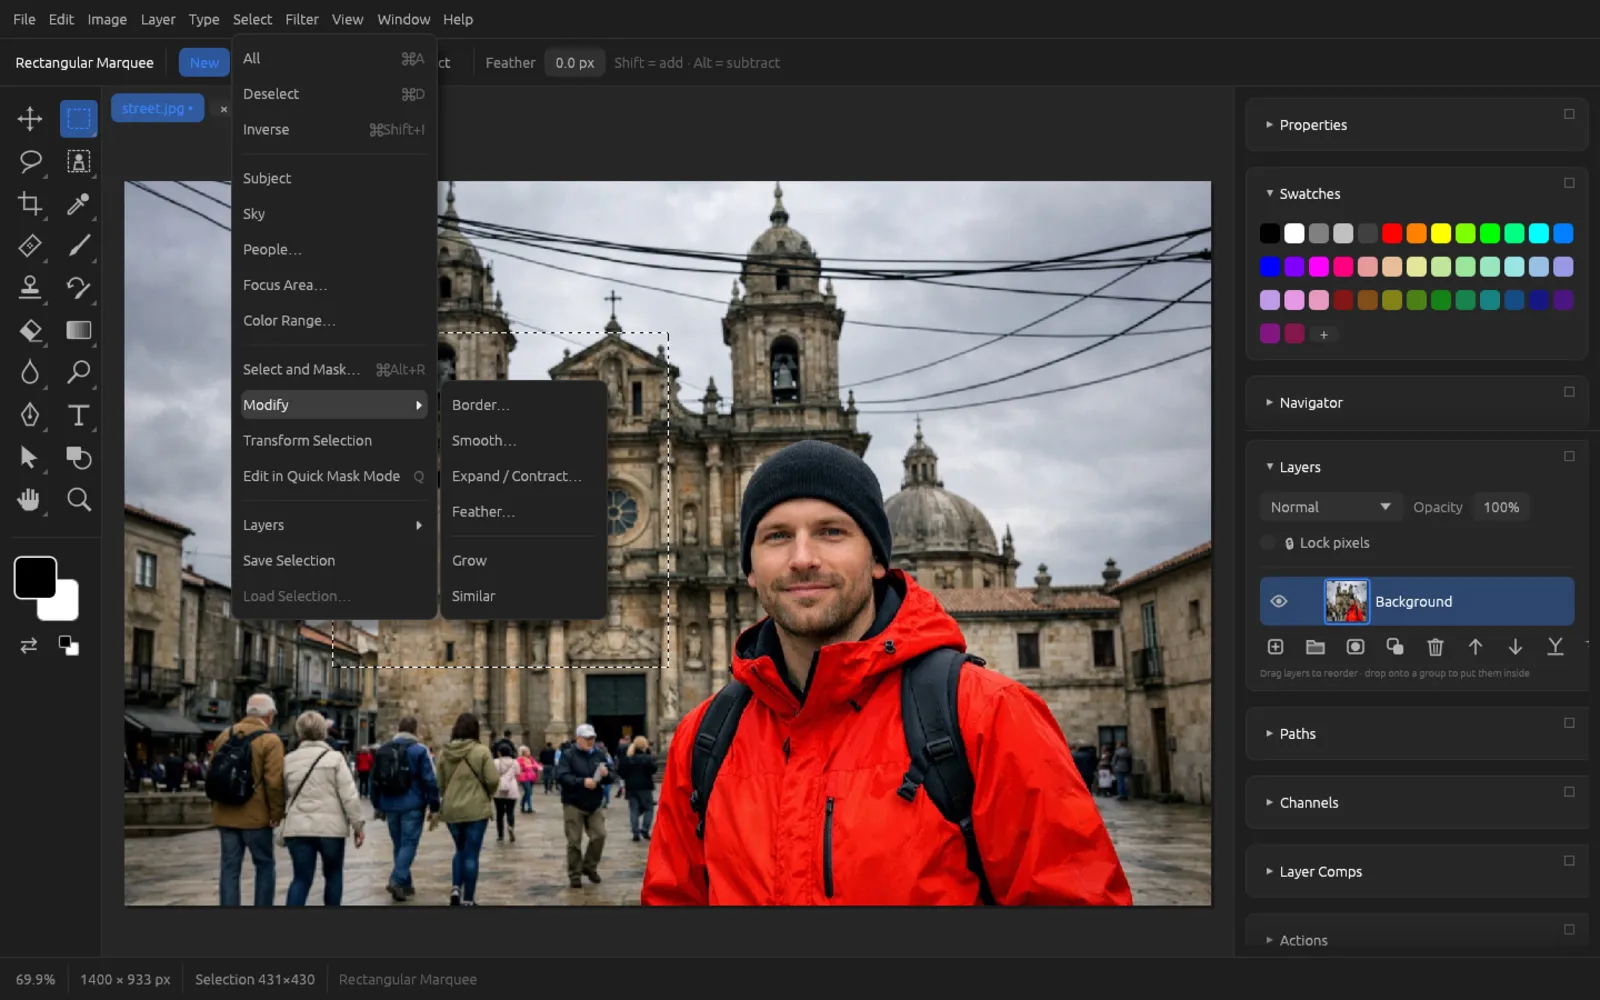Hide the Background layer with eye icon
1600x1000 pixels.
1279,601
